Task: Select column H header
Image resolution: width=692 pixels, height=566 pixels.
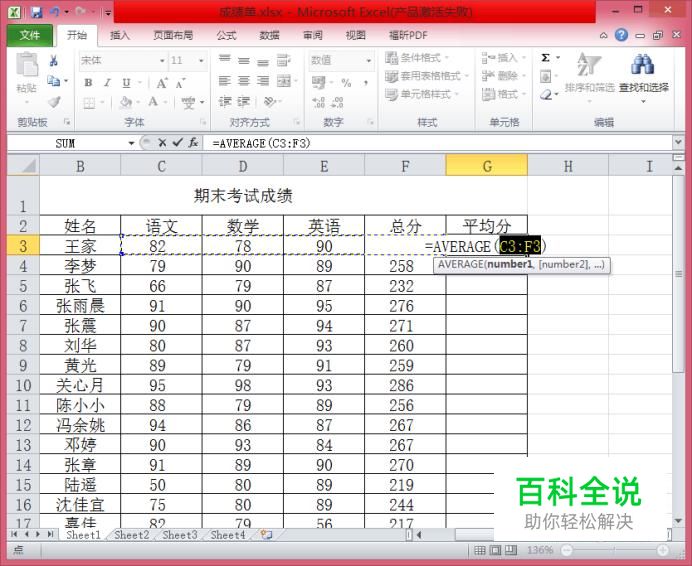Action: click(568, 166)
